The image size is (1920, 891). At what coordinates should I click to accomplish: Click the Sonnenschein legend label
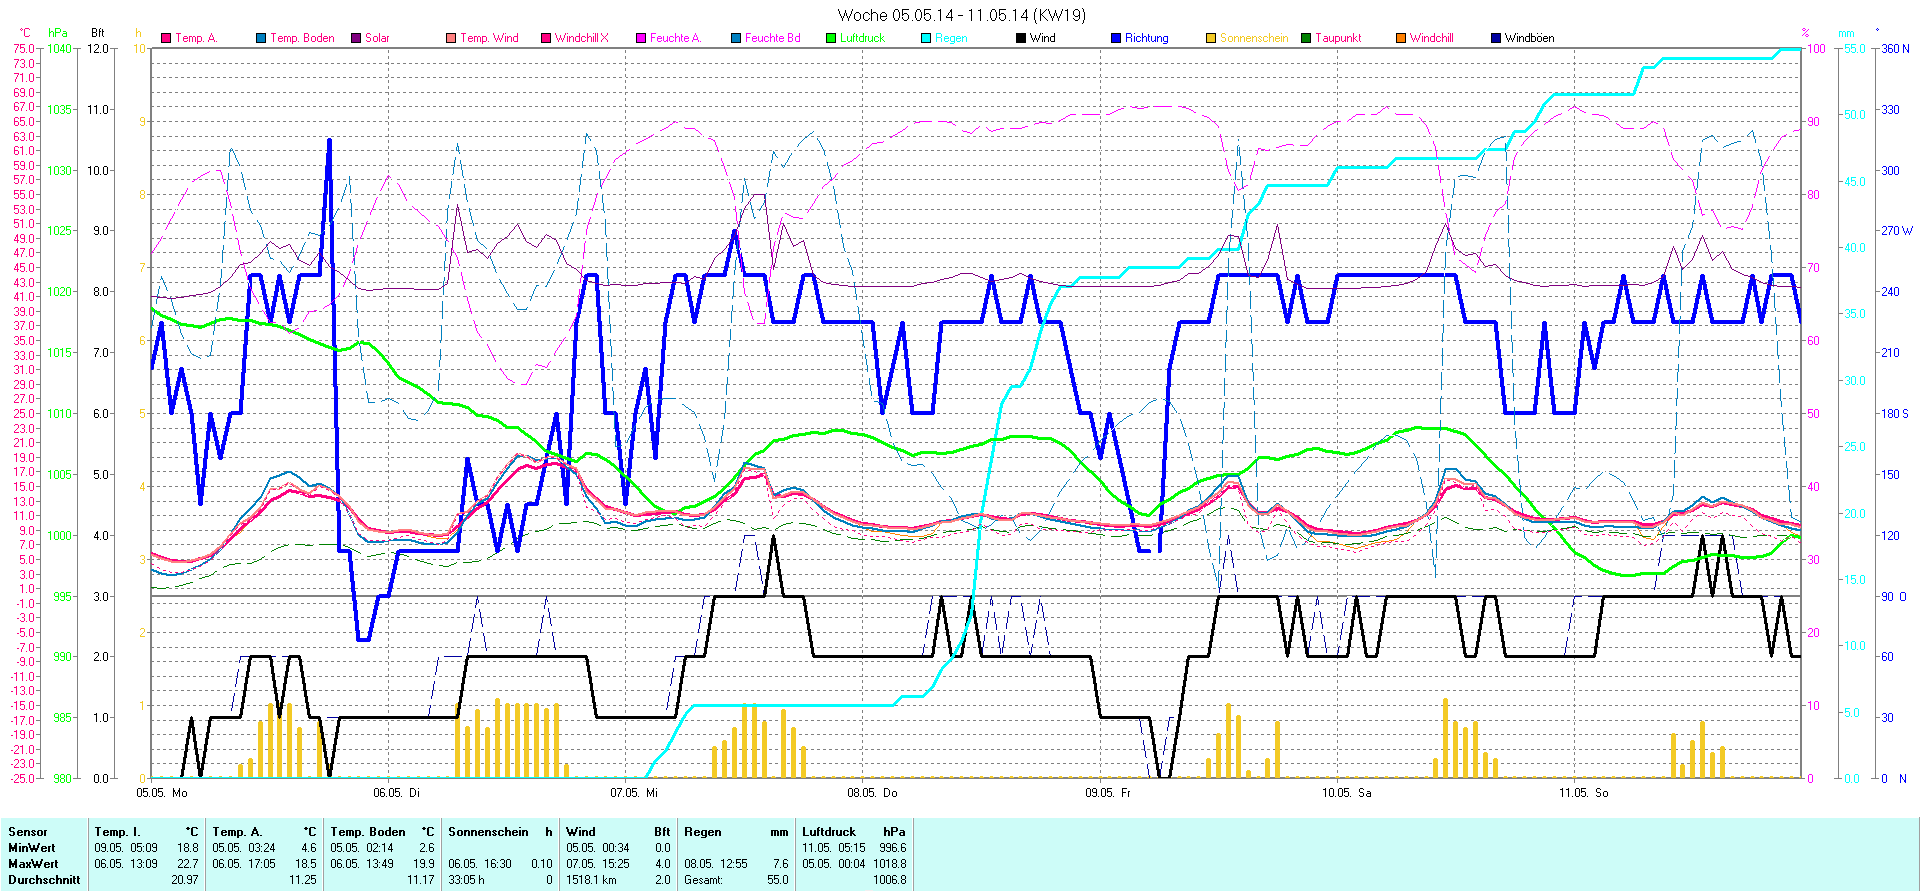pyautogui.click(x=1253, y=38)
